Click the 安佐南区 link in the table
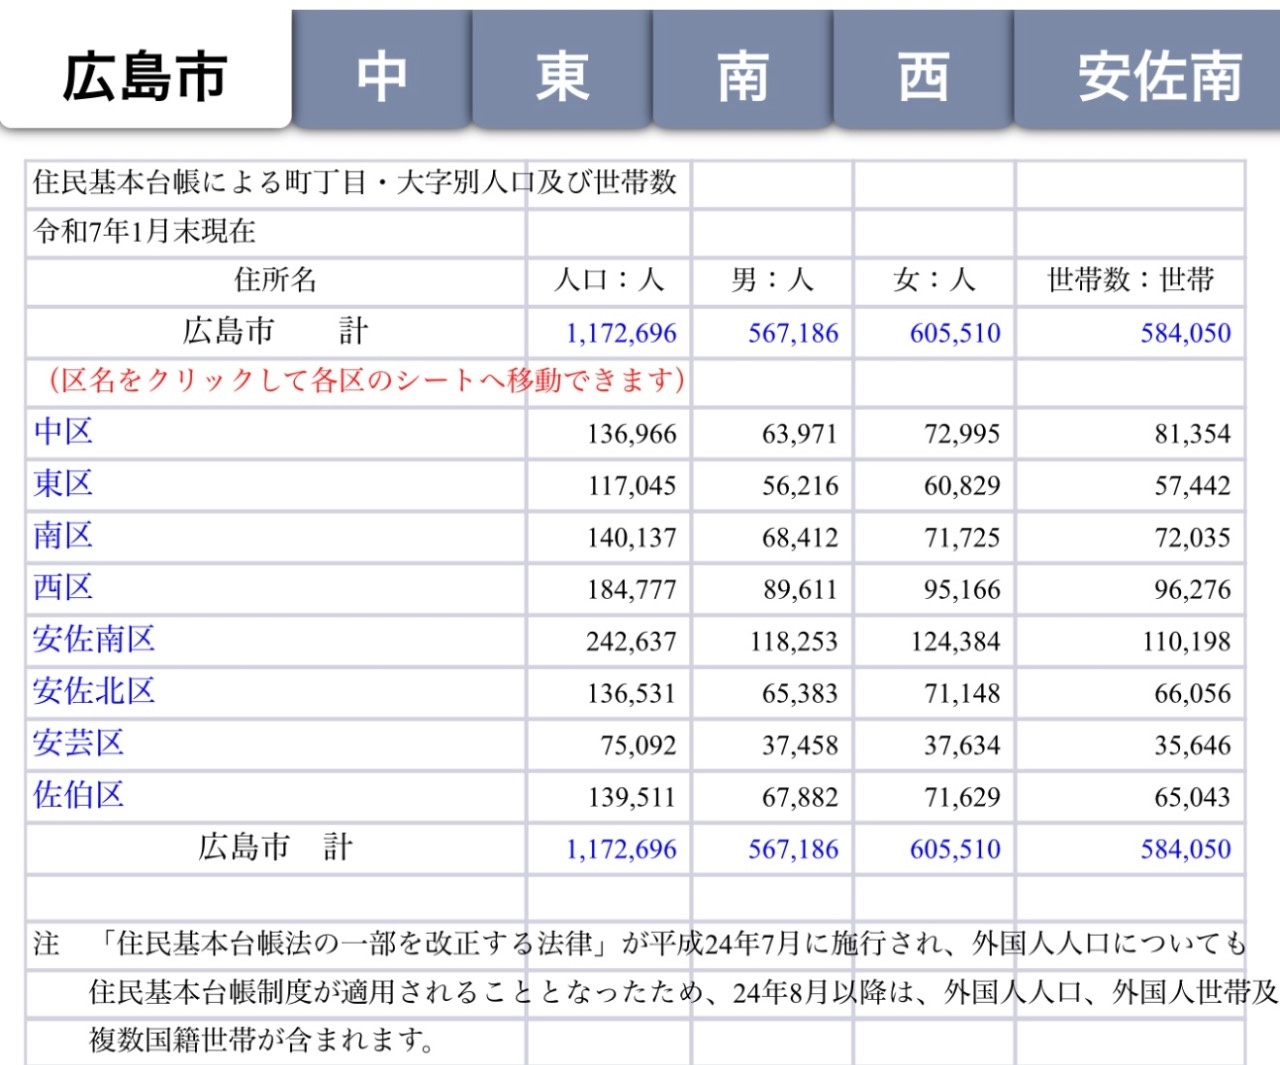 pyautogui.click(x=94, y=640)
